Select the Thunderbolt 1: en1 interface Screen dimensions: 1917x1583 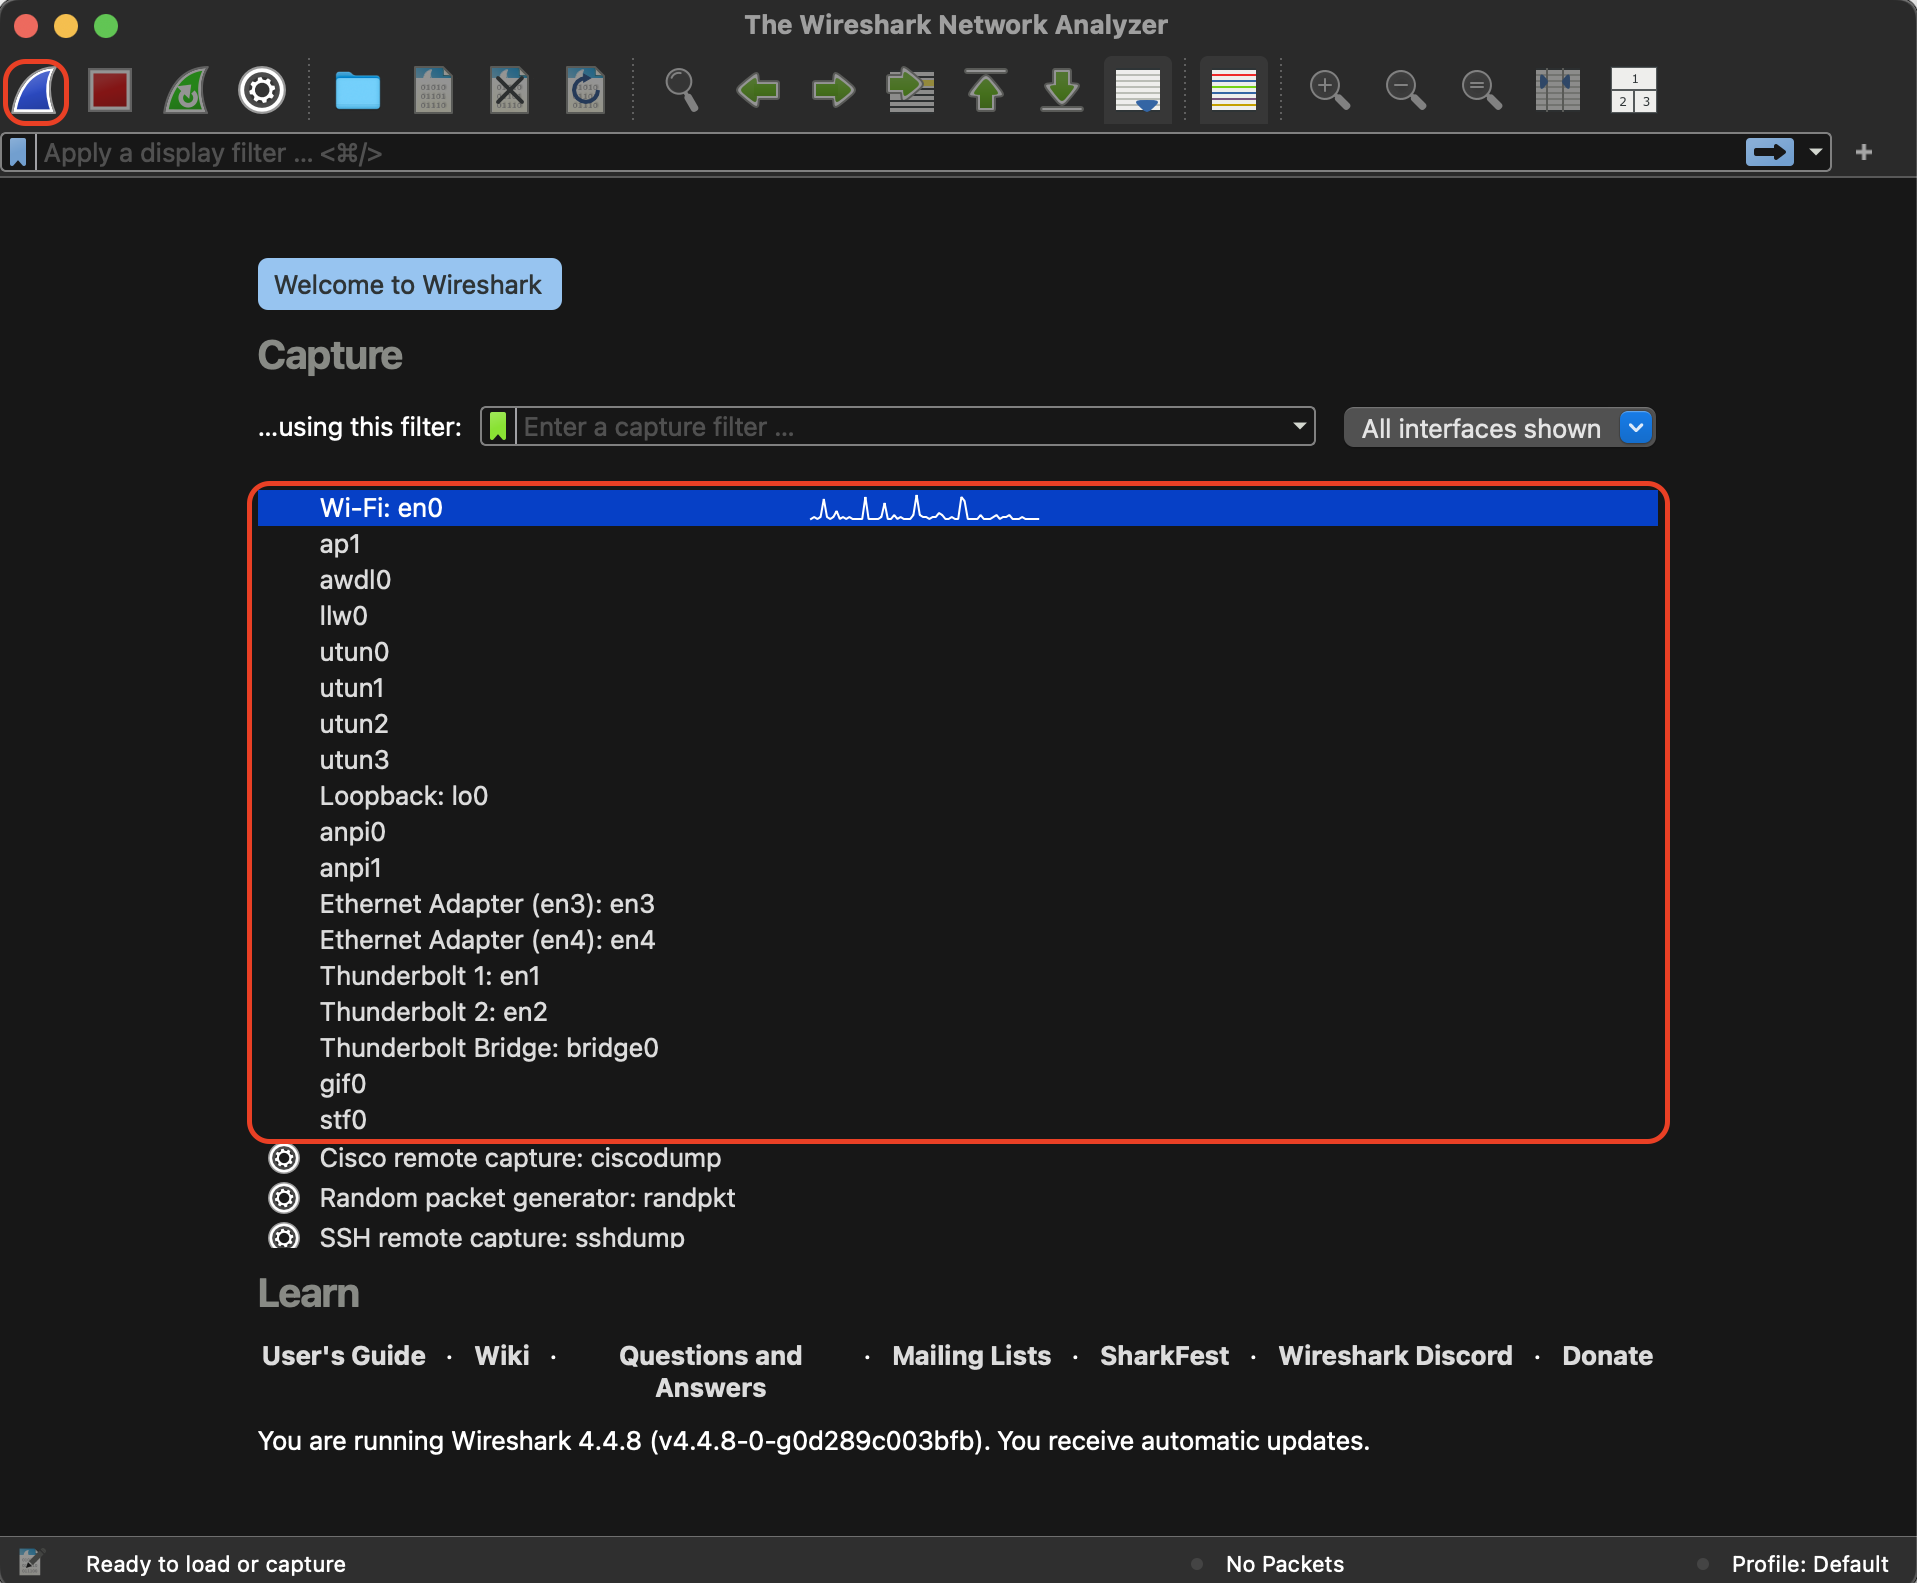coord(958,976)
